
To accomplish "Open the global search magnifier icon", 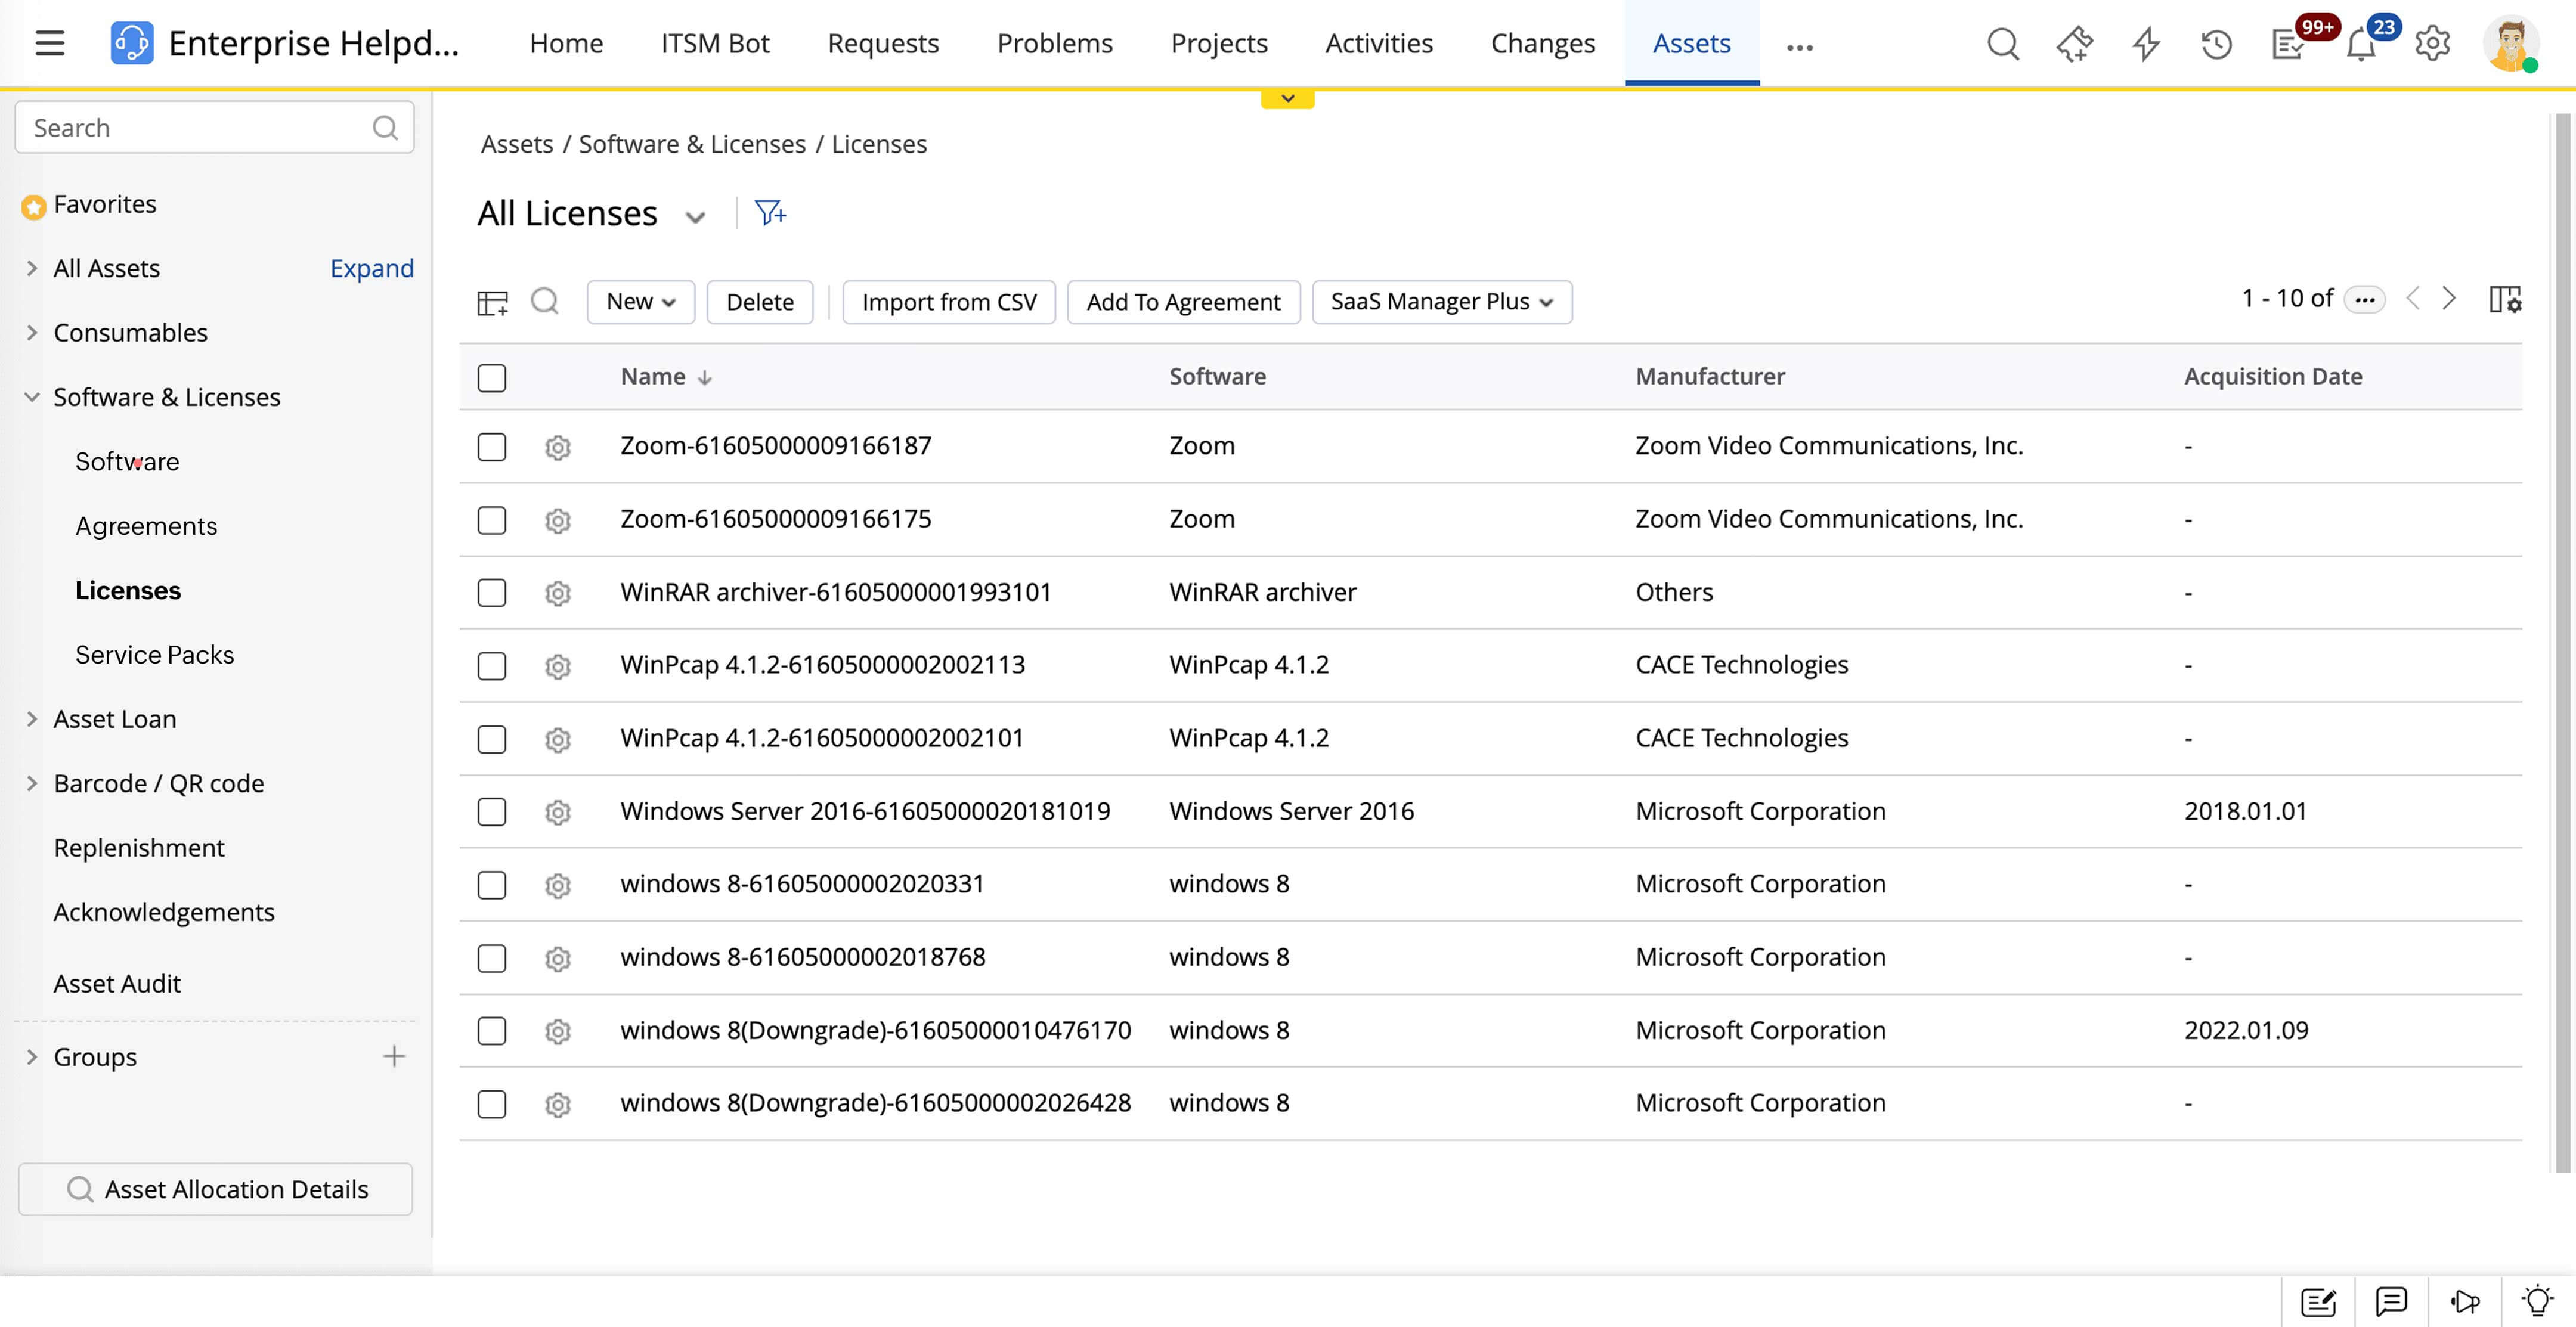I will 2003,44.
